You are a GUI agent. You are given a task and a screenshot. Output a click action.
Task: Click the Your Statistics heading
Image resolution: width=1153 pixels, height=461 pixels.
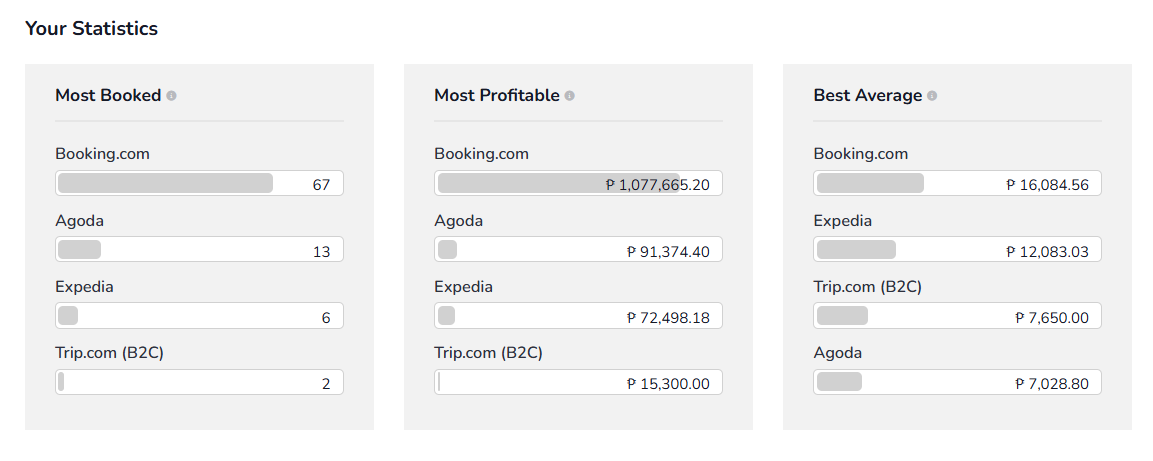[91, 29]
